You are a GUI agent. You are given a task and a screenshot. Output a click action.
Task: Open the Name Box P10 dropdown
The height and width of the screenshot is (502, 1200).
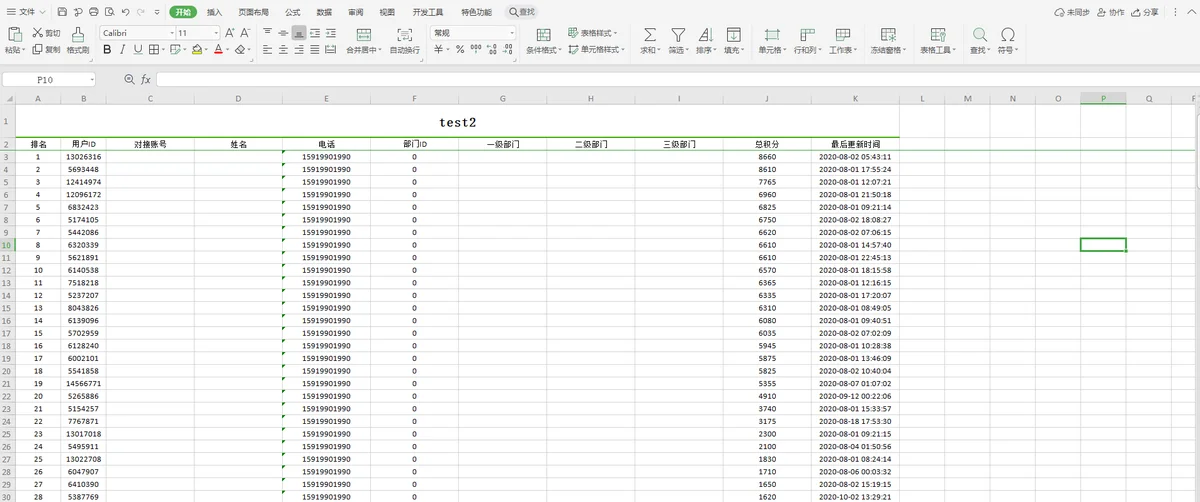point(91,78)
